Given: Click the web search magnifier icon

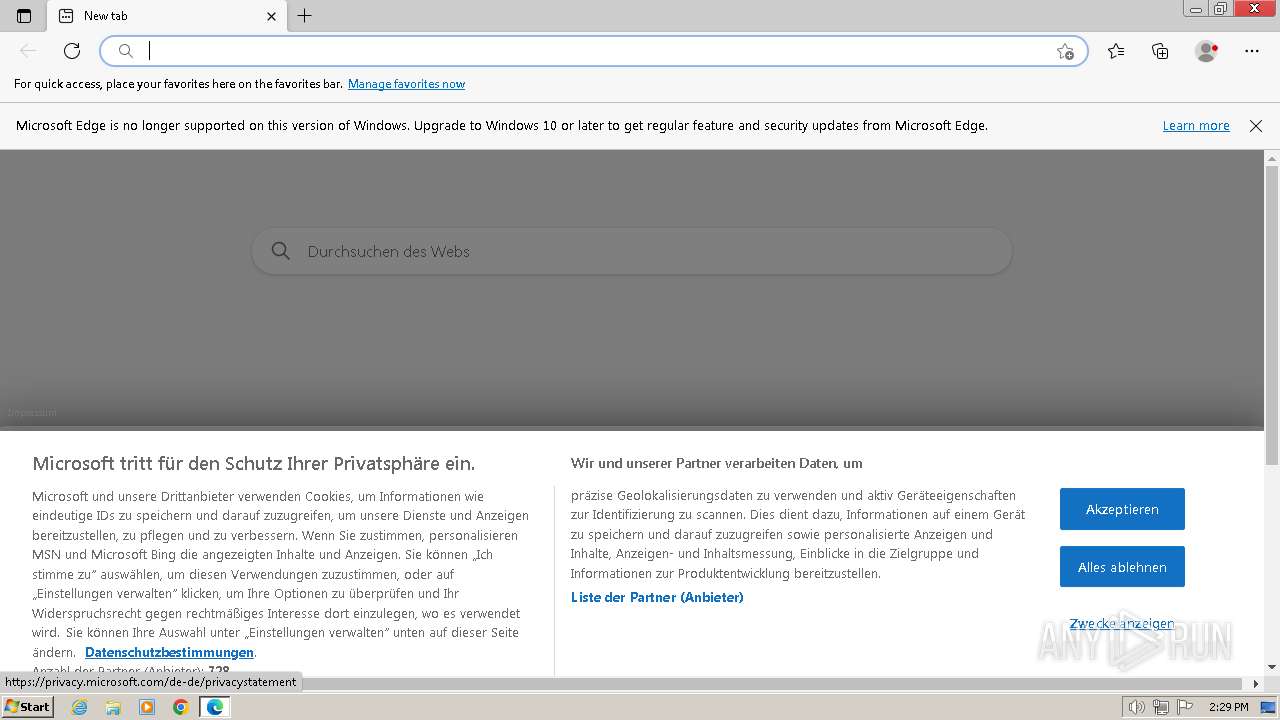Looking at the screenshot, I should pyautogui.click(x=281, y=251).
